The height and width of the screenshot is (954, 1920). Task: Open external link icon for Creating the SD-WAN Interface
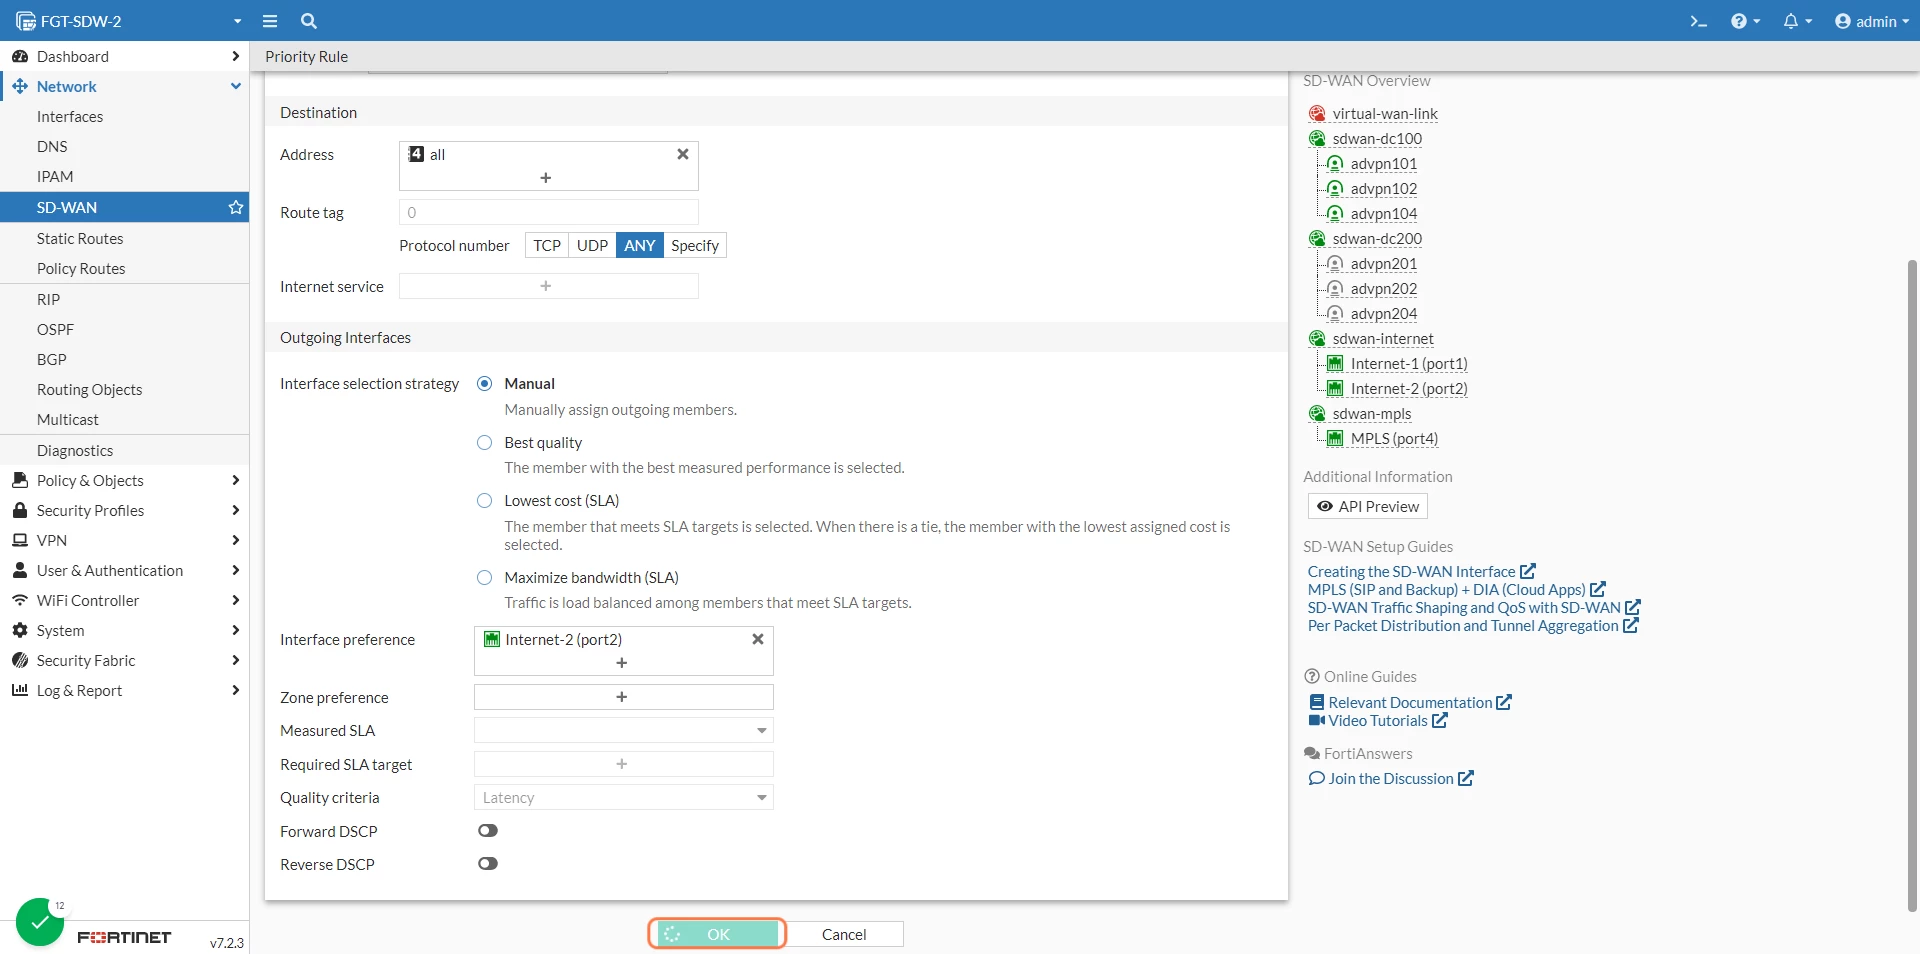click(x=1528, y=571)
